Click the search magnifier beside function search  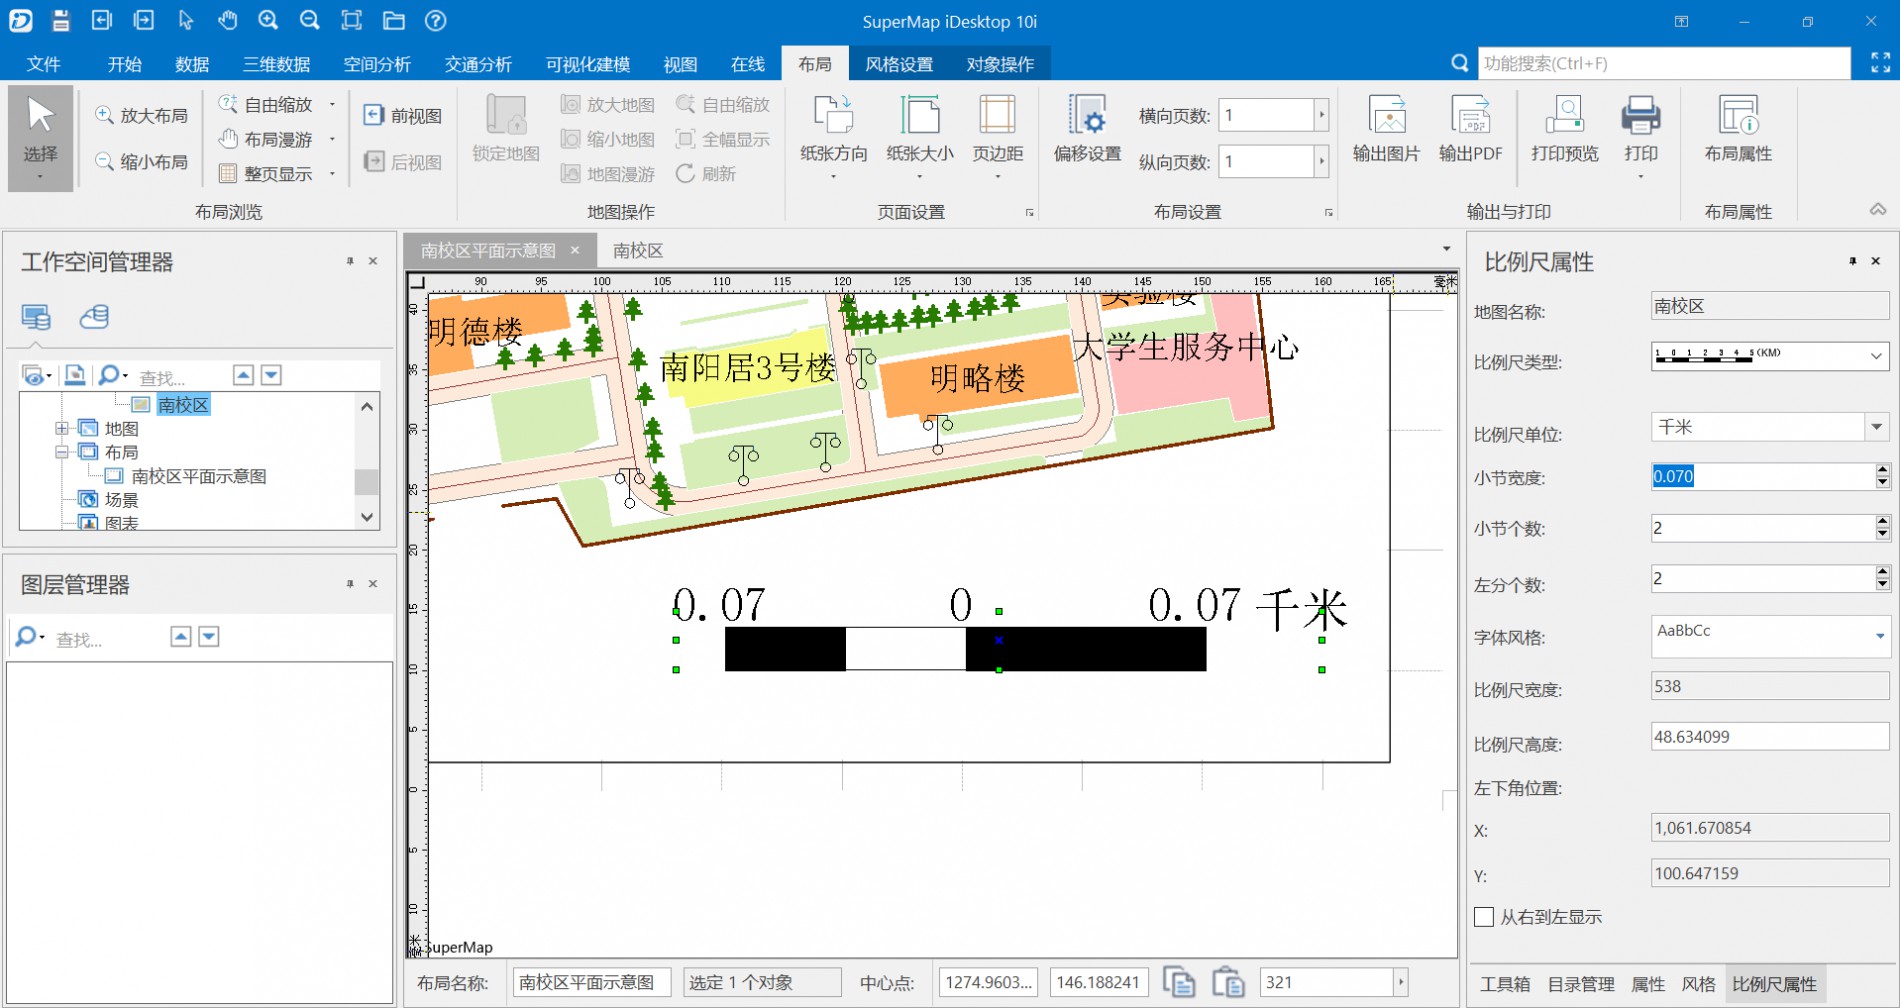1459,63
